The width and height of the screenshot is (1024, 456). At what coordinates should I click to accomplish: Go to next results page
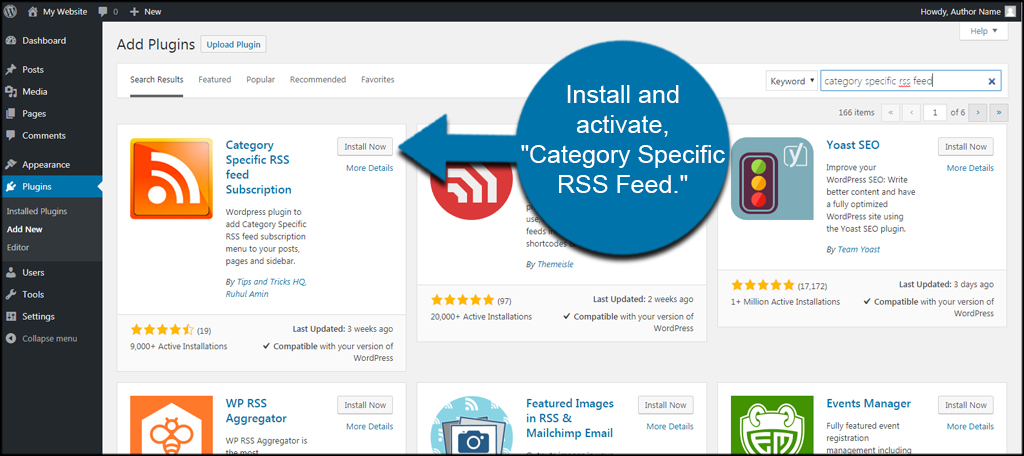coord(978,112)
